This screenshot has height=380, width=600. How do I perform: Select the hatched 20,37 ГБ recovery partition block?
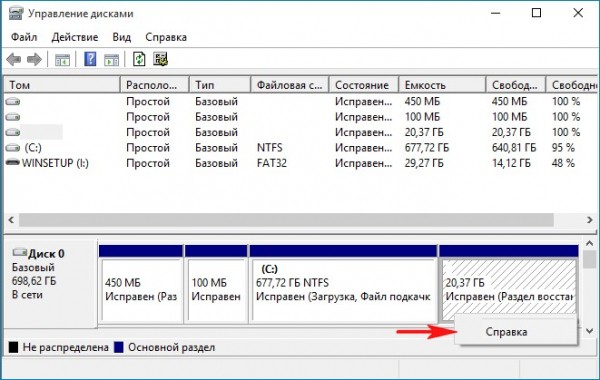[509, 284]
